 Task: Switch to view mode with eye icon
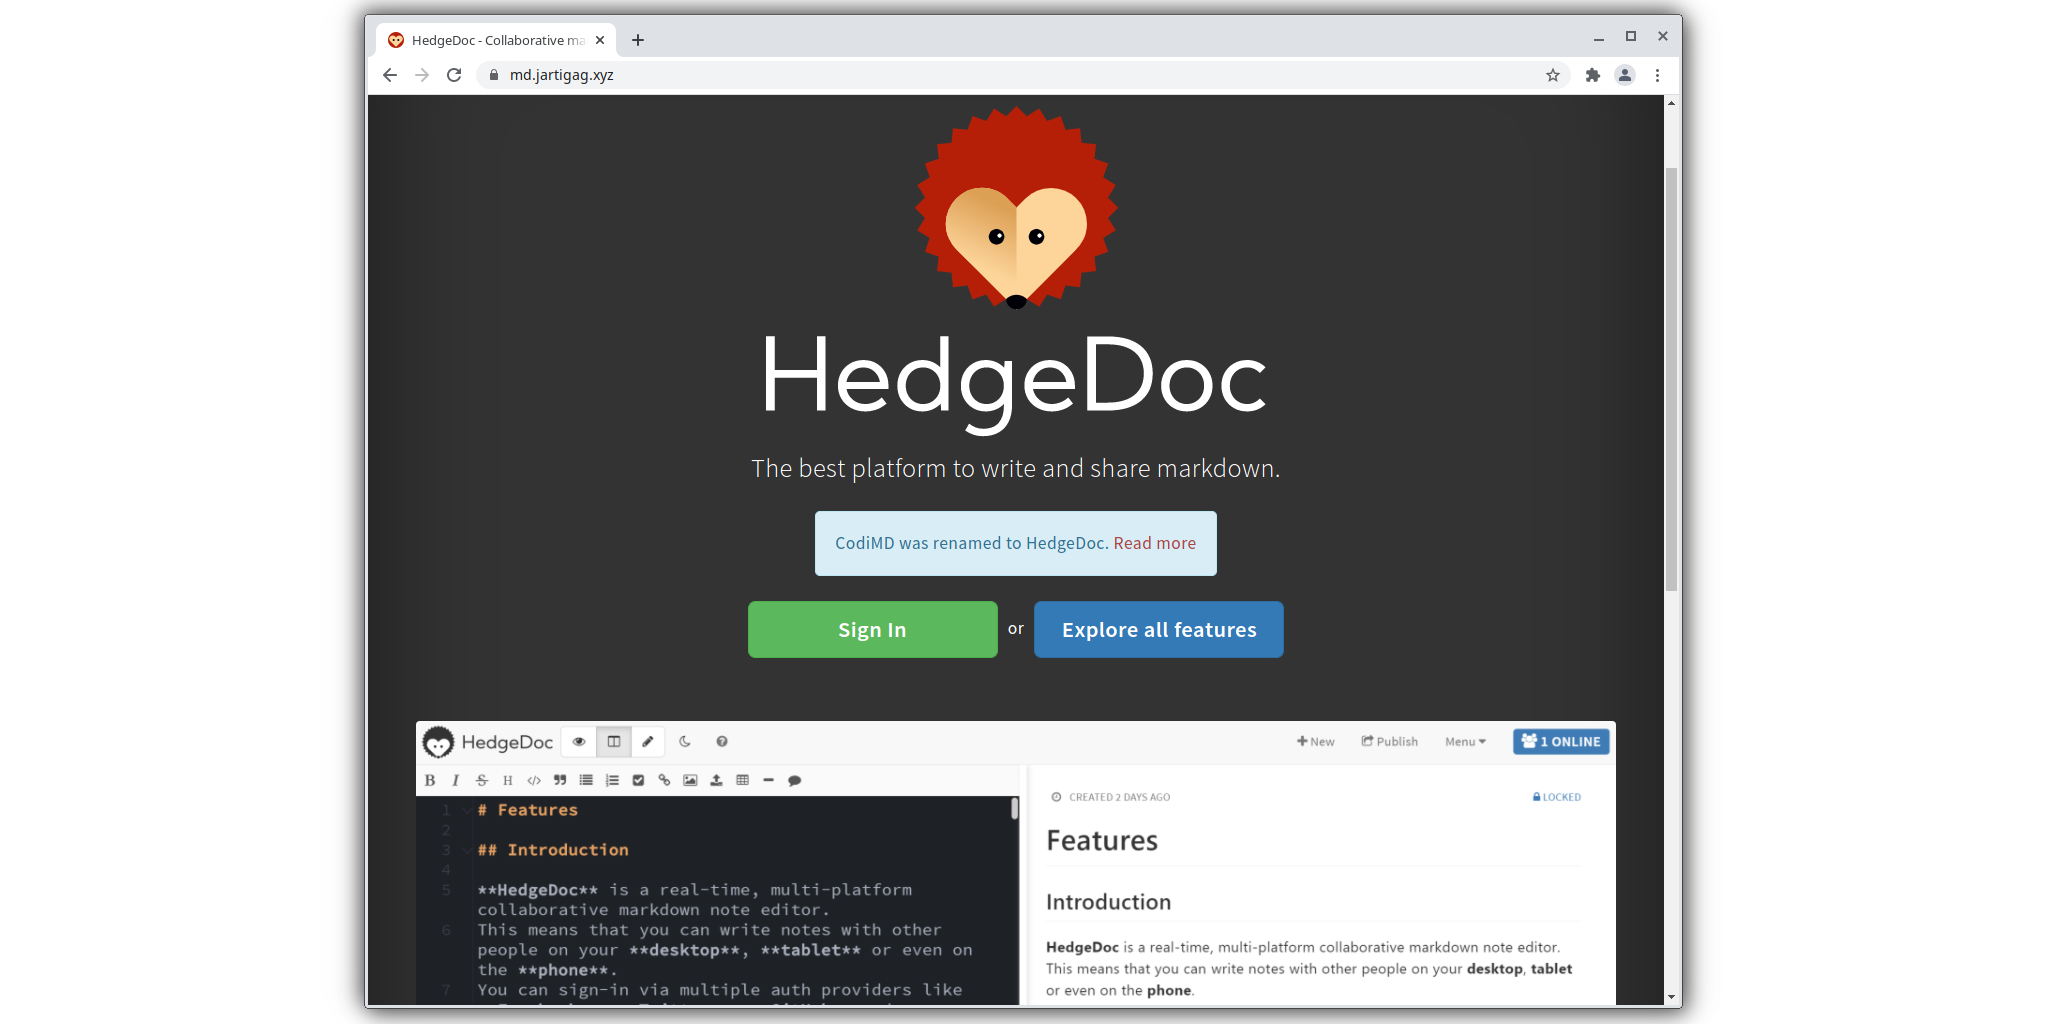click(x=579, y=742)
